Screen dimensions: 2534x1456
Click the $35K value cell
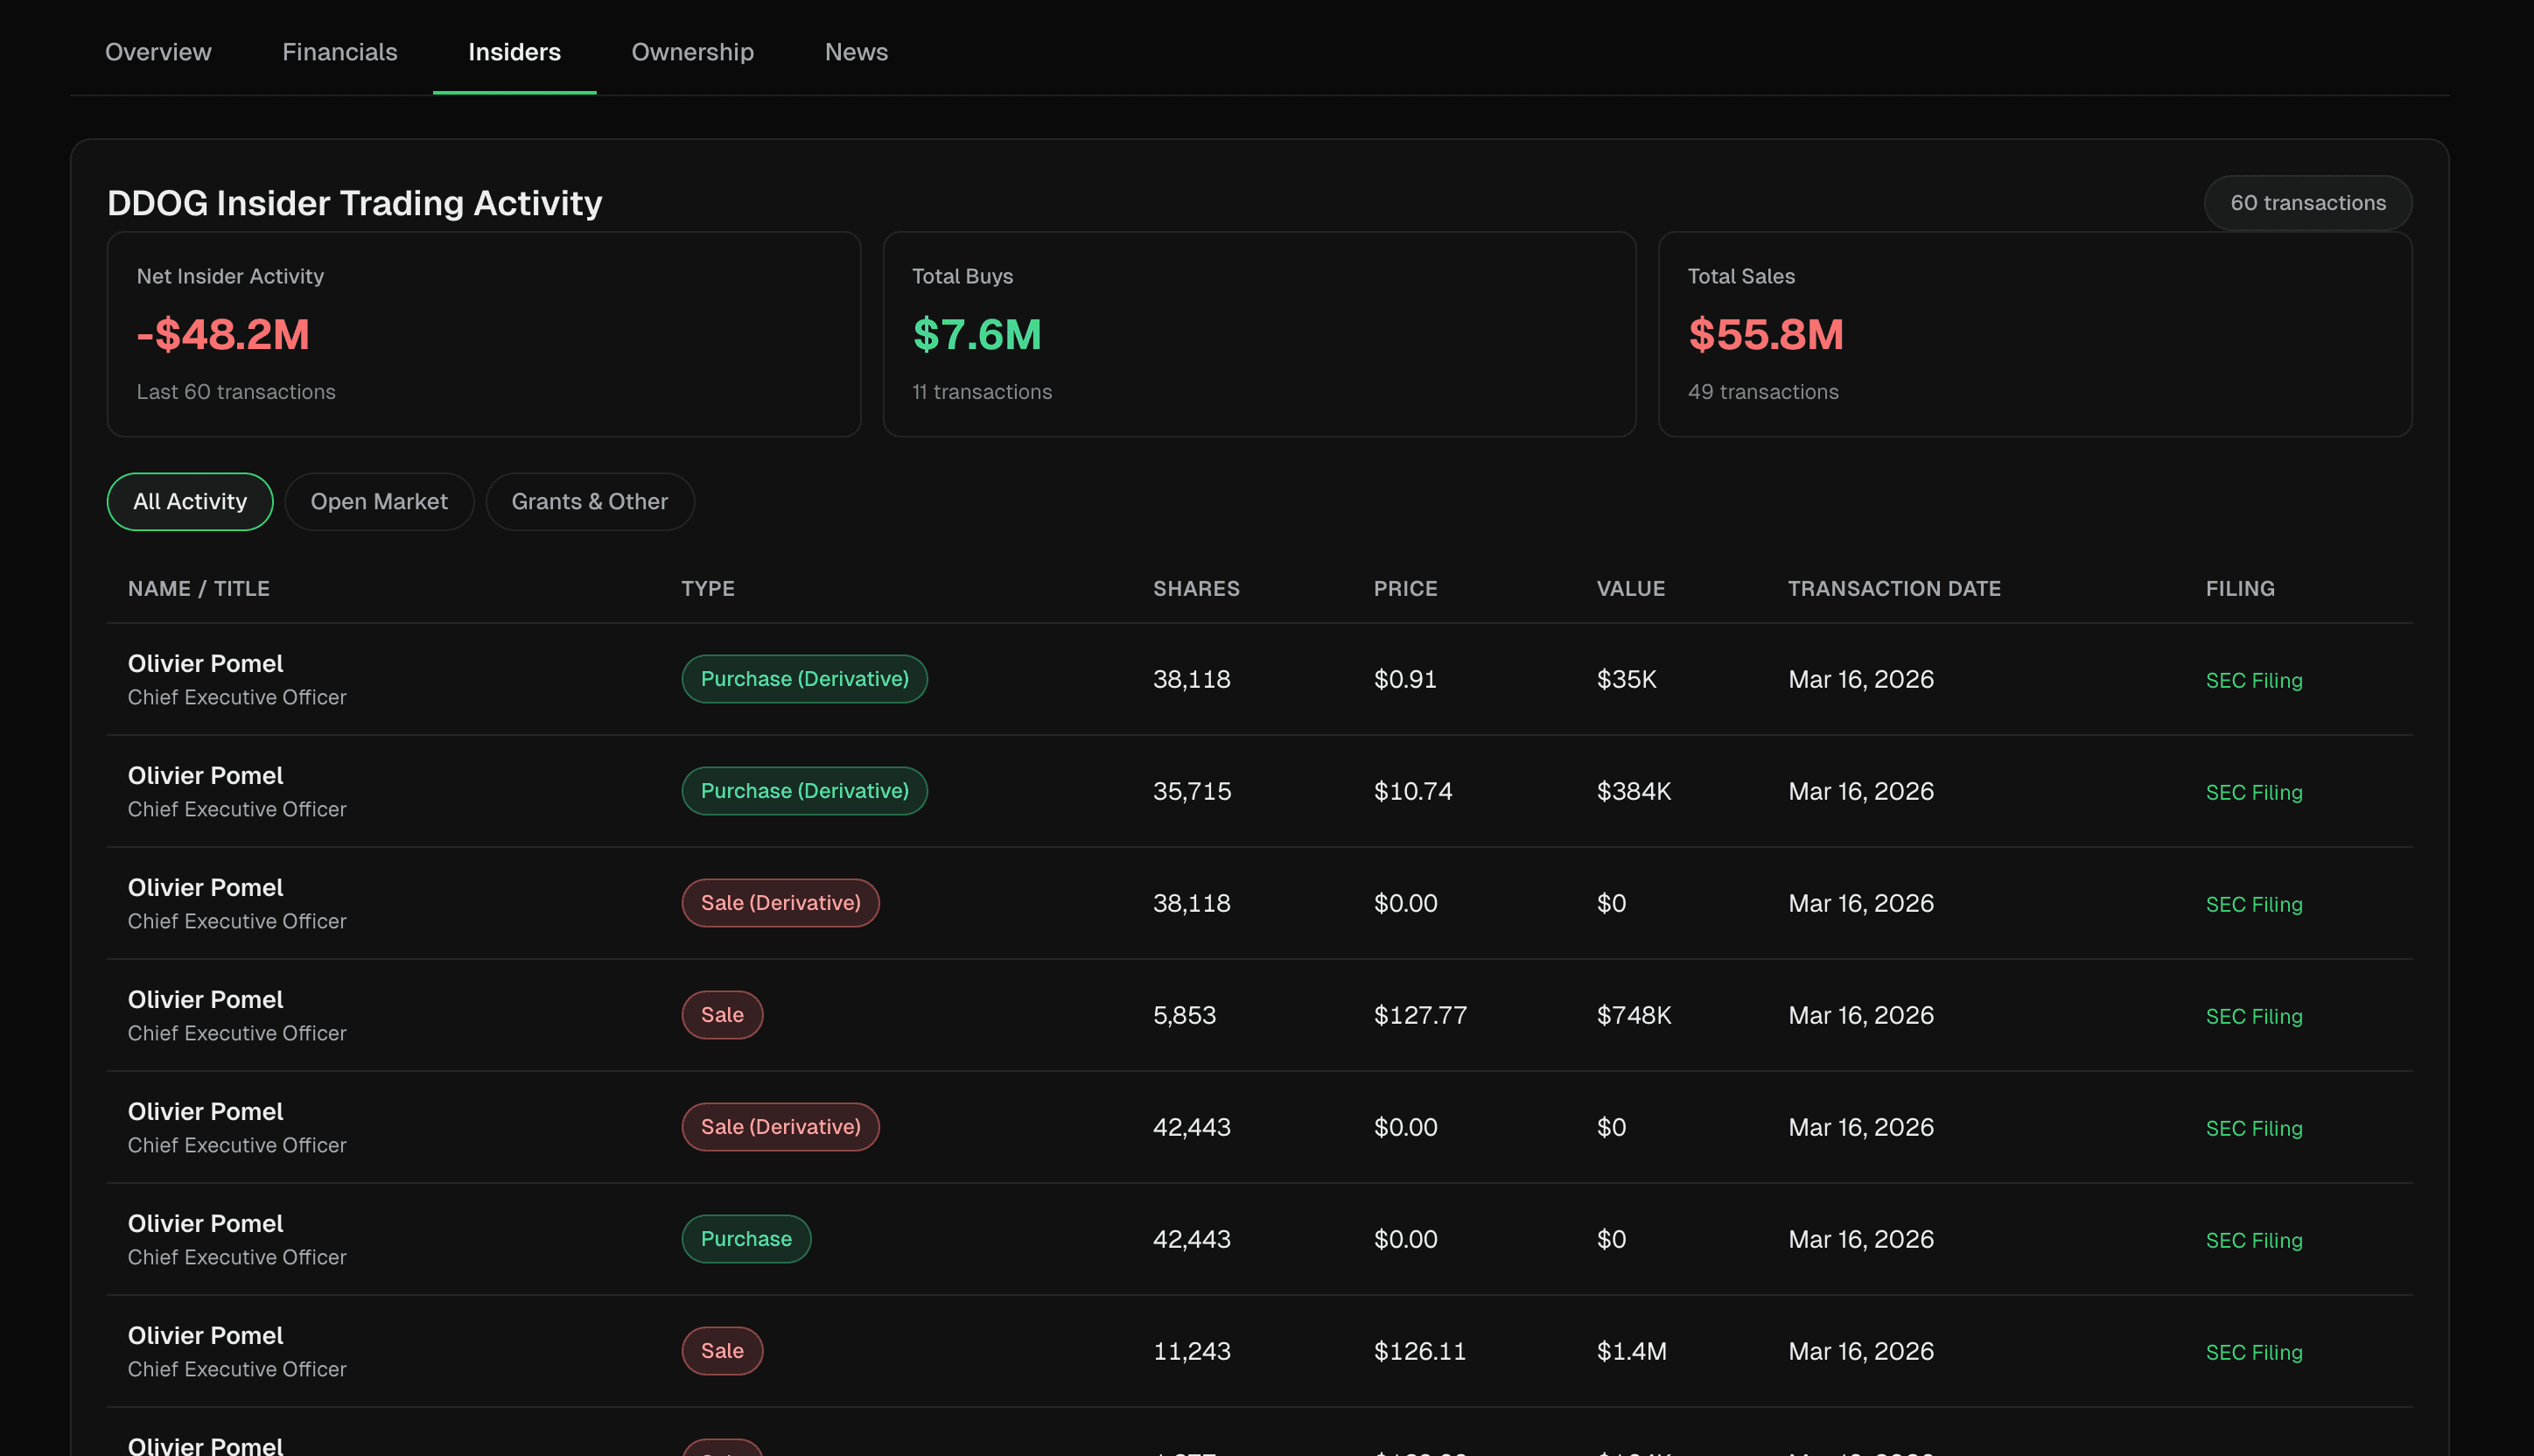pyautogui.click(x=1627, y=679)
